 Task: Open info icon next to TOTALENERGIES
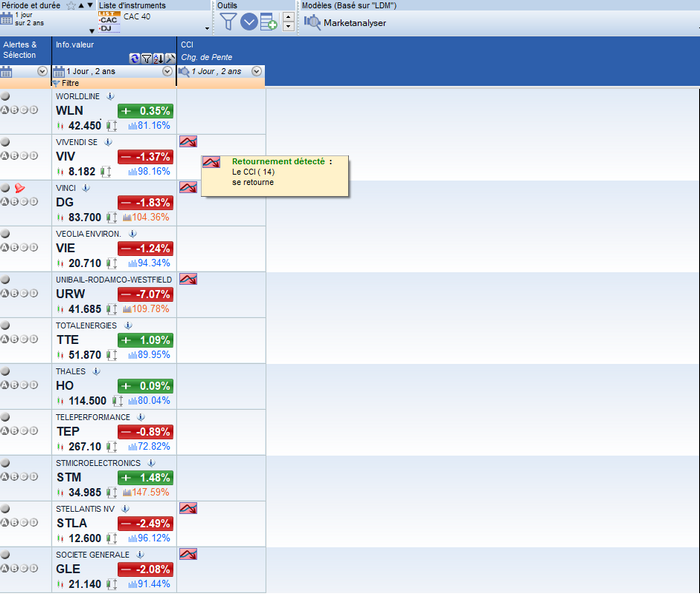click(128, 326)
